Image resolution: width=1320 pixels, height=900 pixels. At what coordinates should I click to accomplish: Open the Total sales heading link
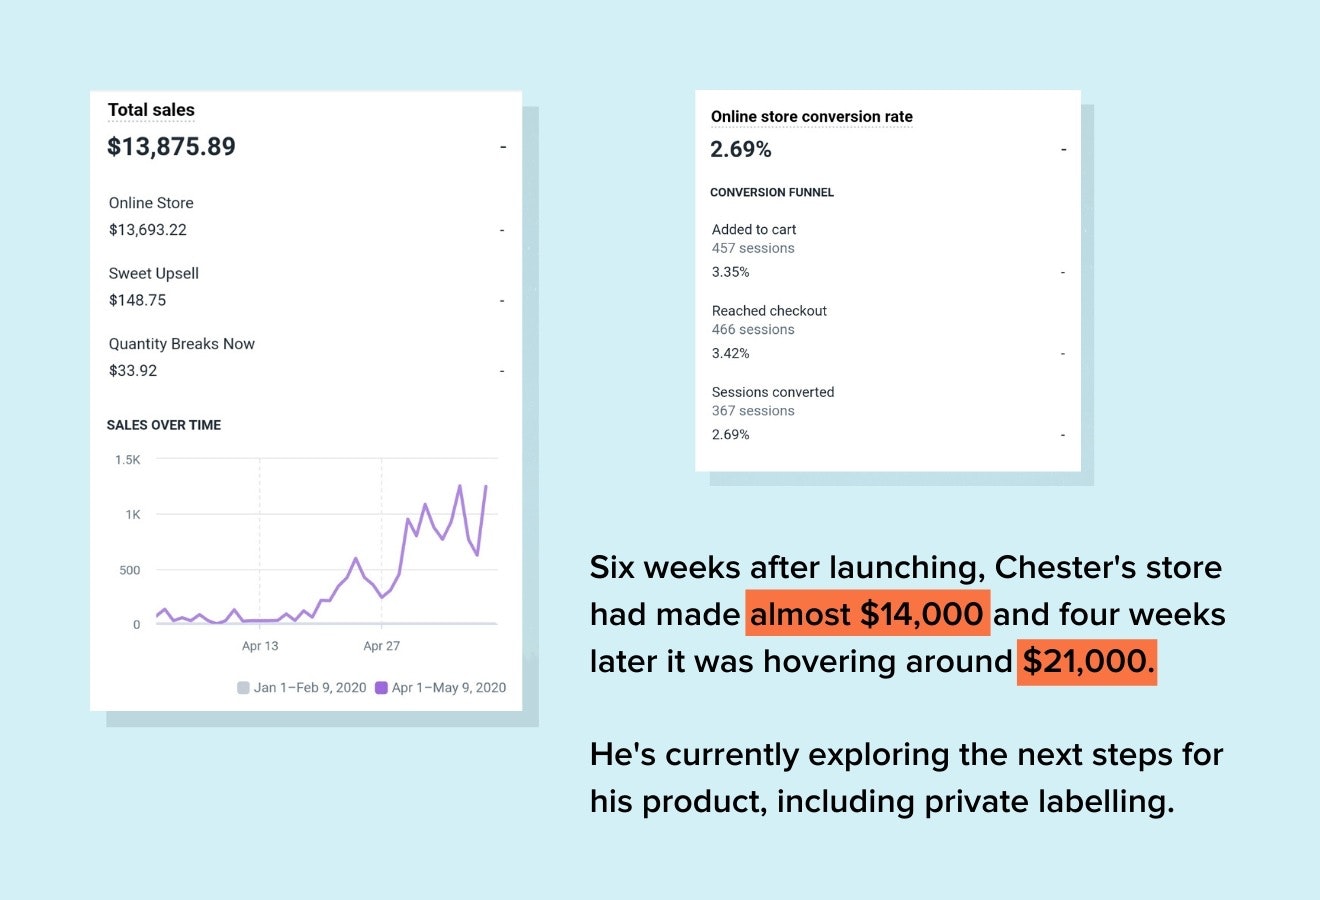pos(151,110)
